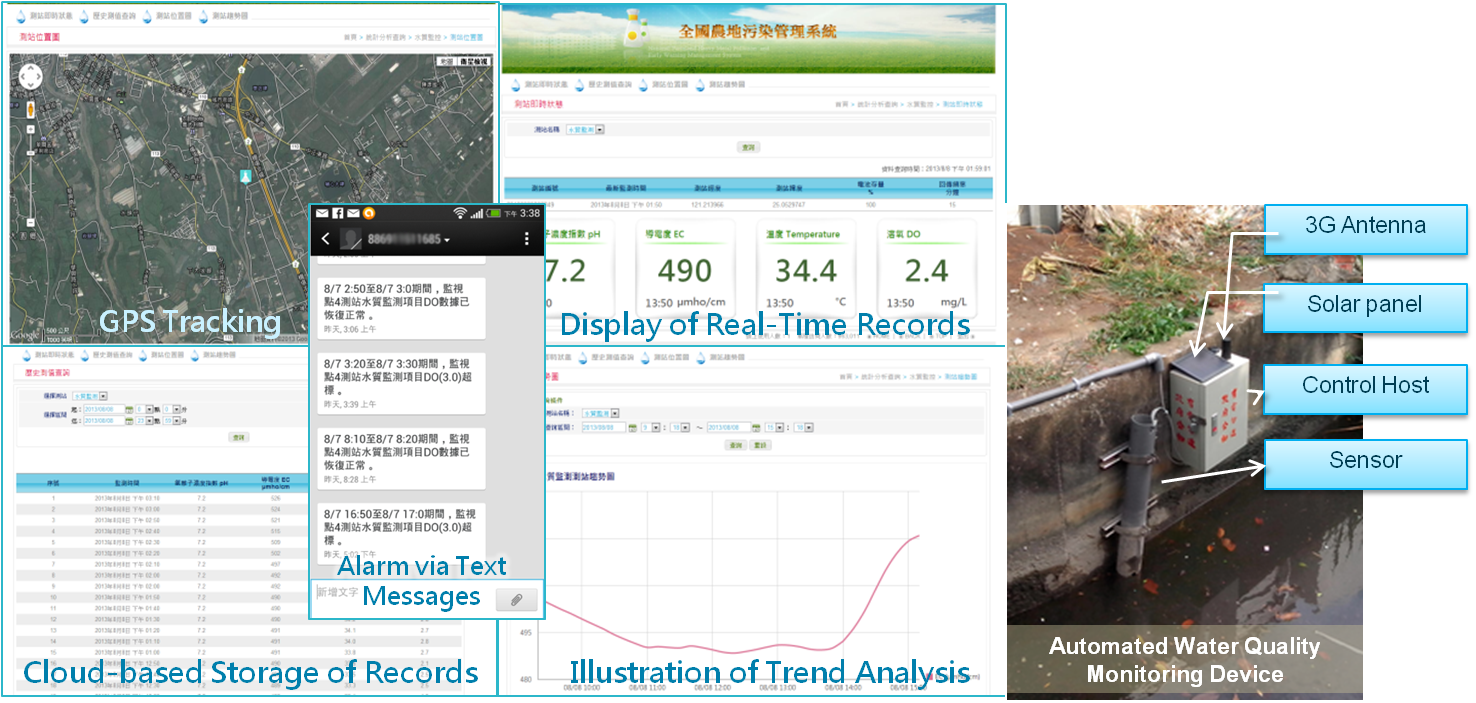Expand the station dropdown in the history query panel
The image size is (1476, 703).
[x=103, y=396]
